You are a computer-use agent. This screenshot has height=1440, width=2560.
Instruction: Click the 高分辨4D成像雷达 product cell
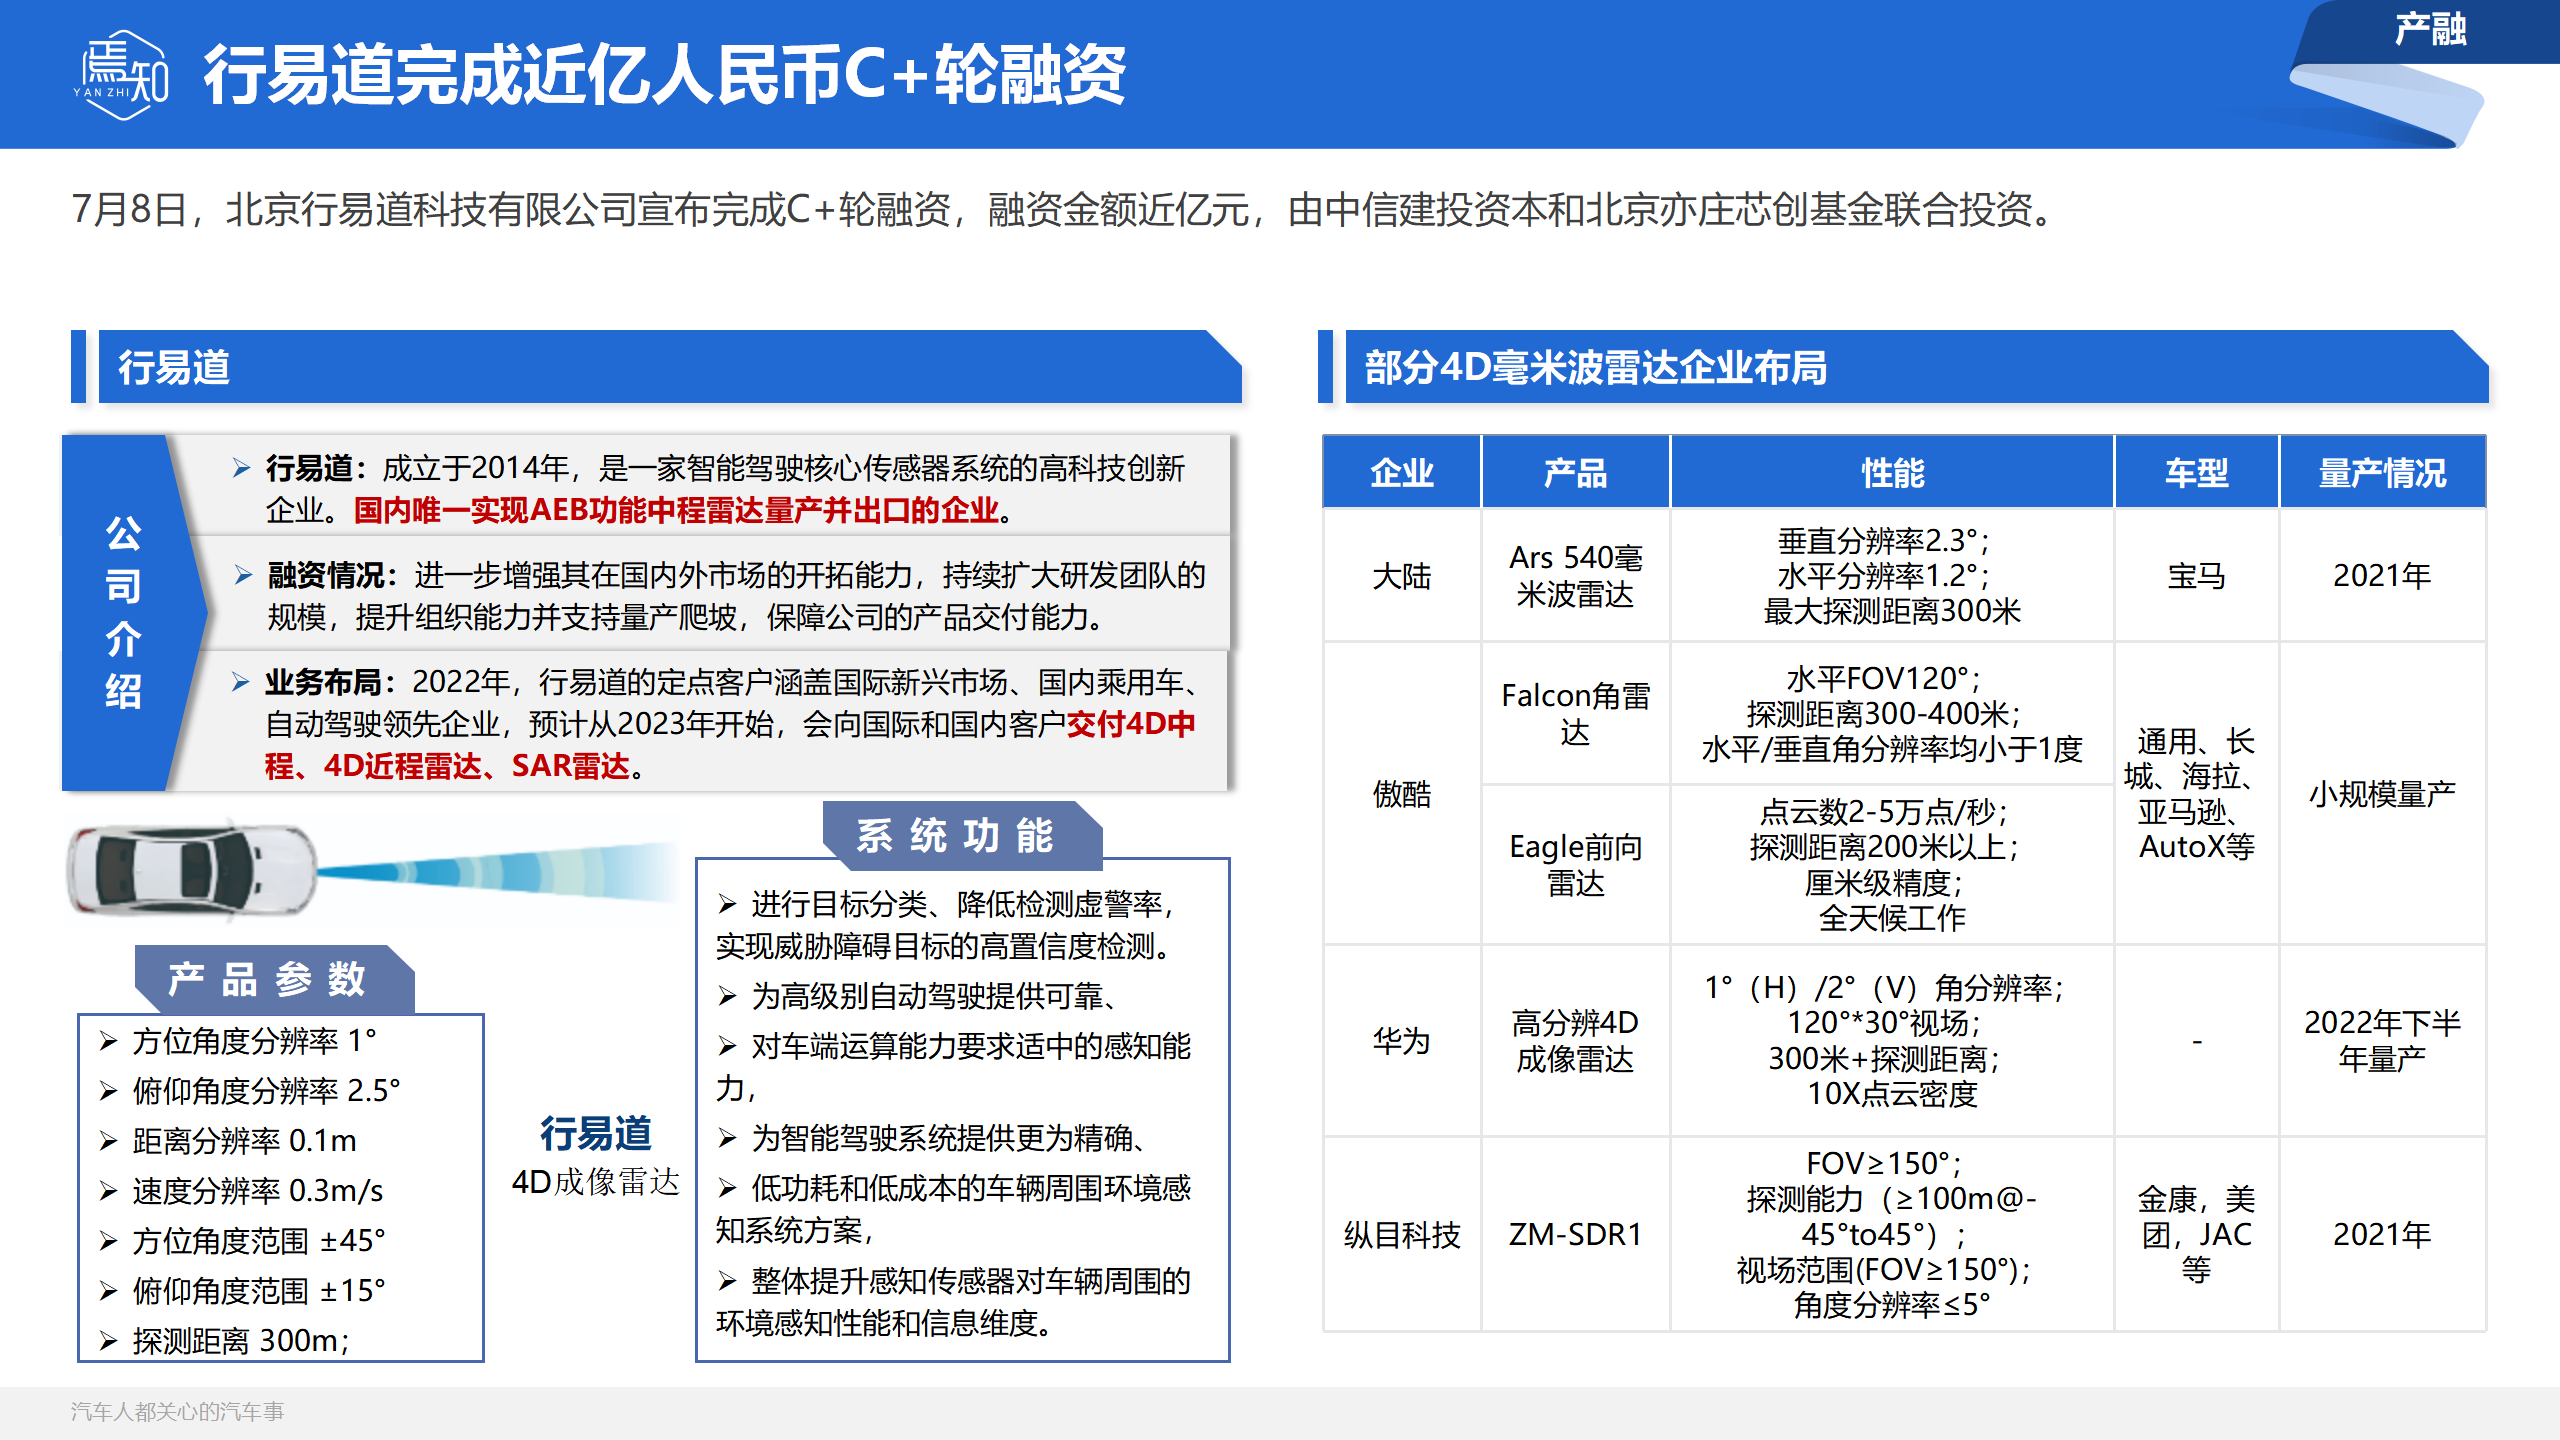[x=1576, y=1041]
